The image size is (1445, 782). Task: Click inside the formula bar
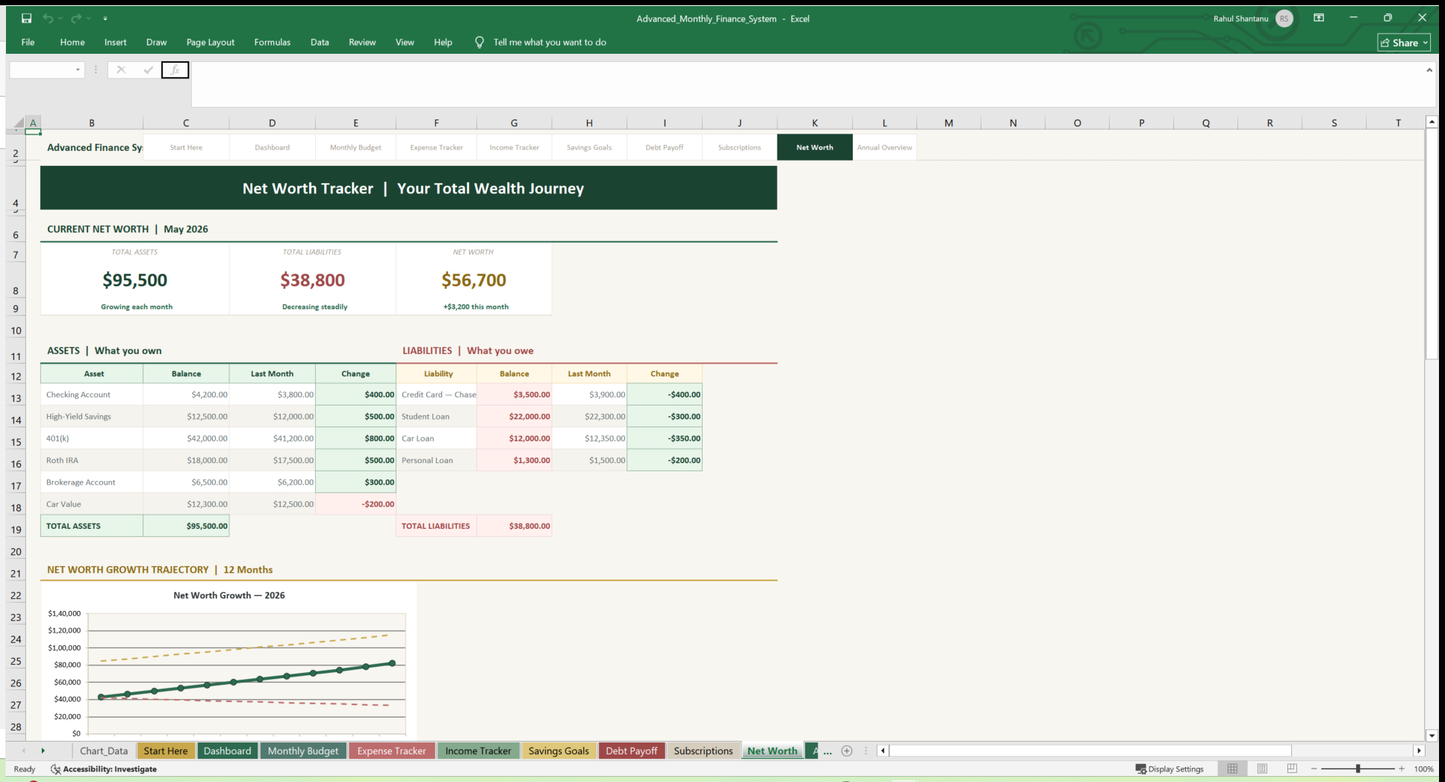(x=812, y=84)
